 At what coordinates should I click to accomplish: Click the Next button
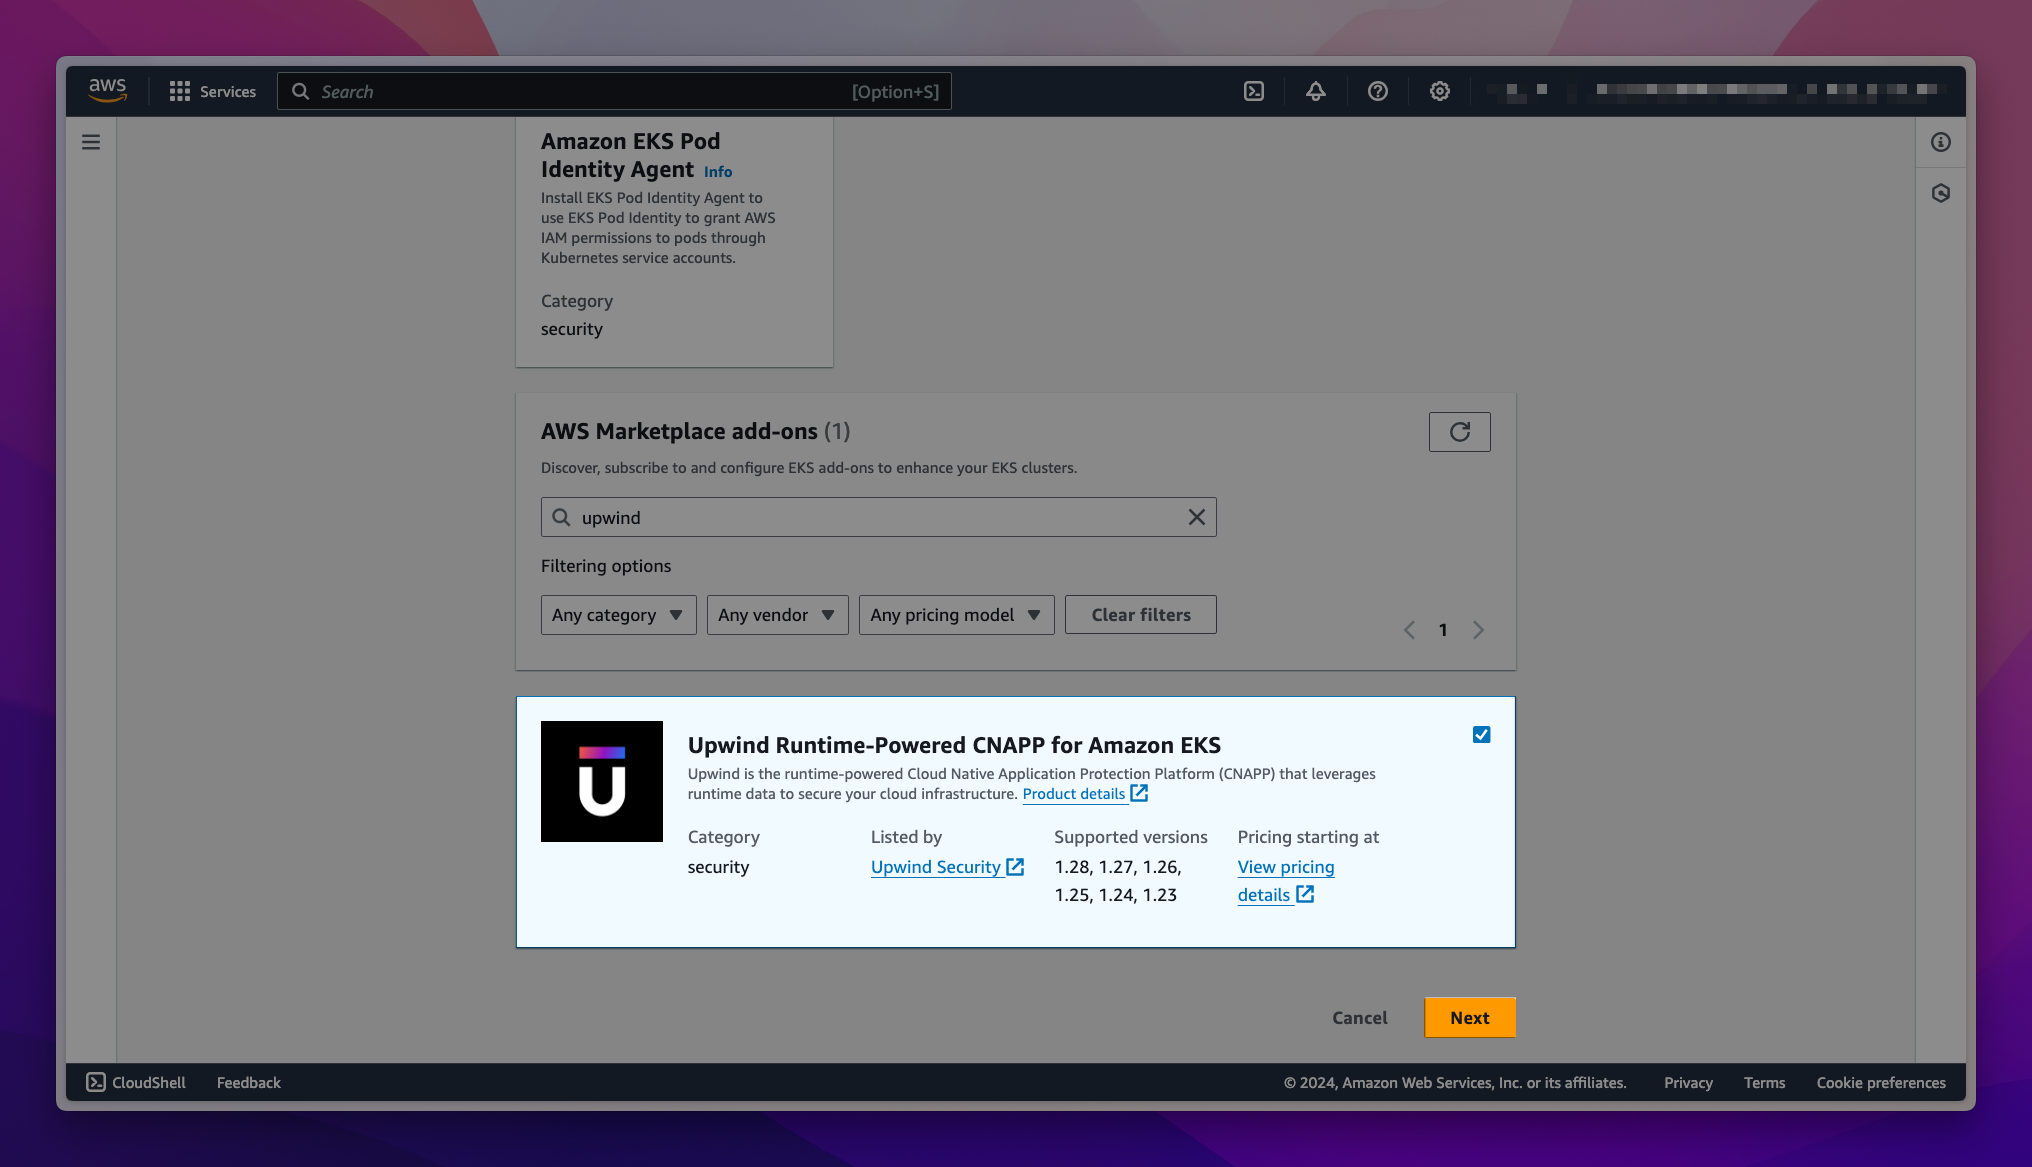click(1470, 1017)
